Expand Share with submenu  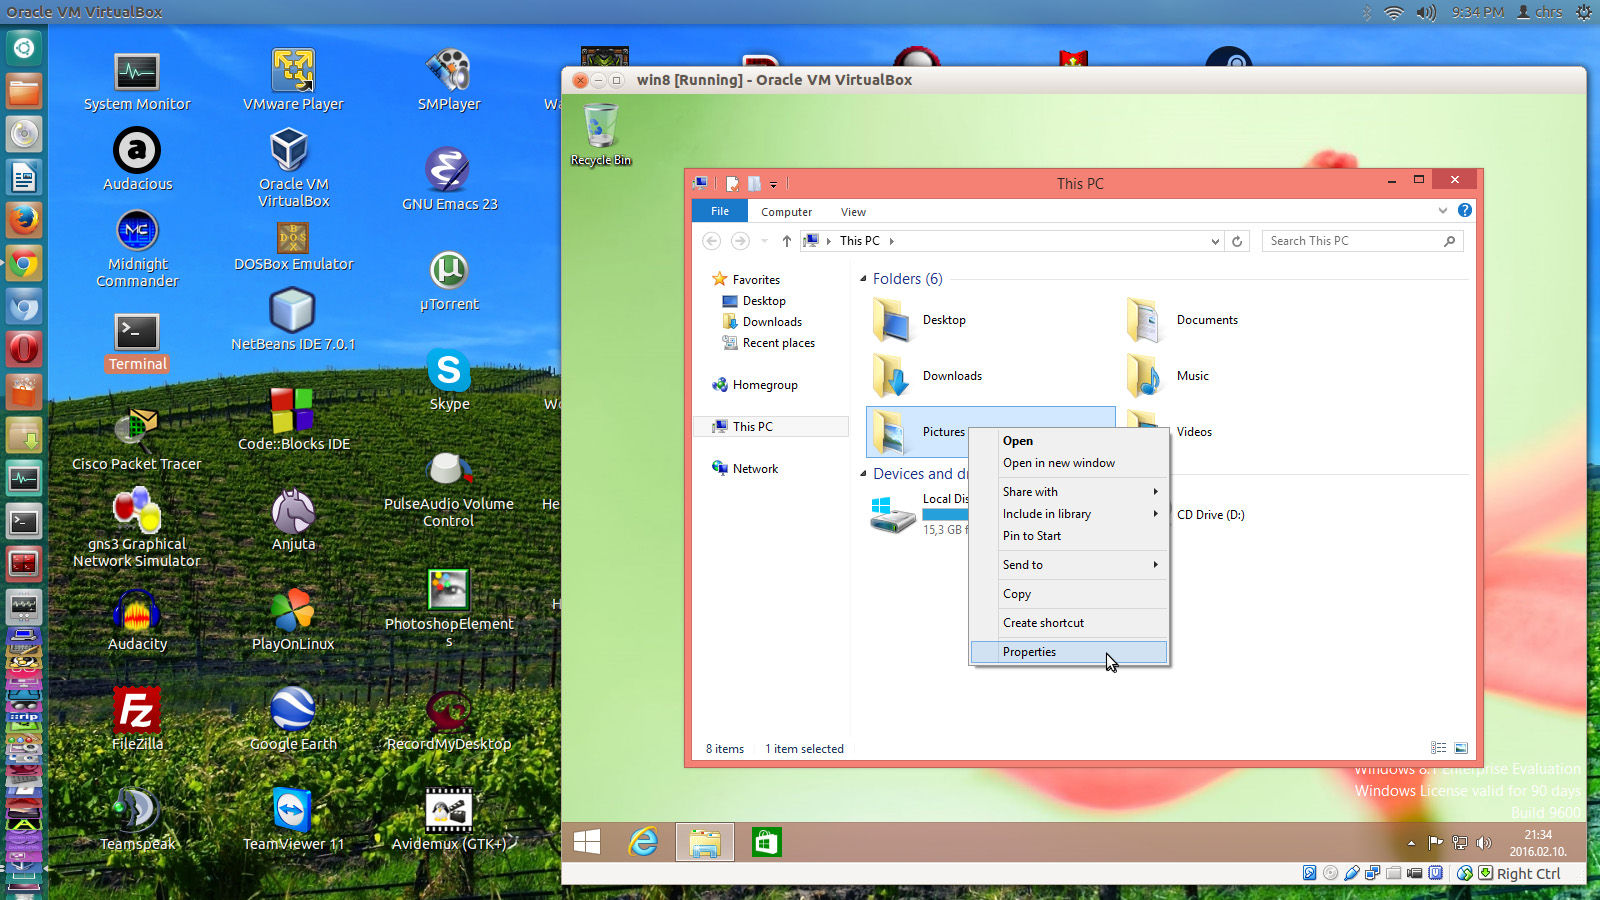tap(1068, 492)
